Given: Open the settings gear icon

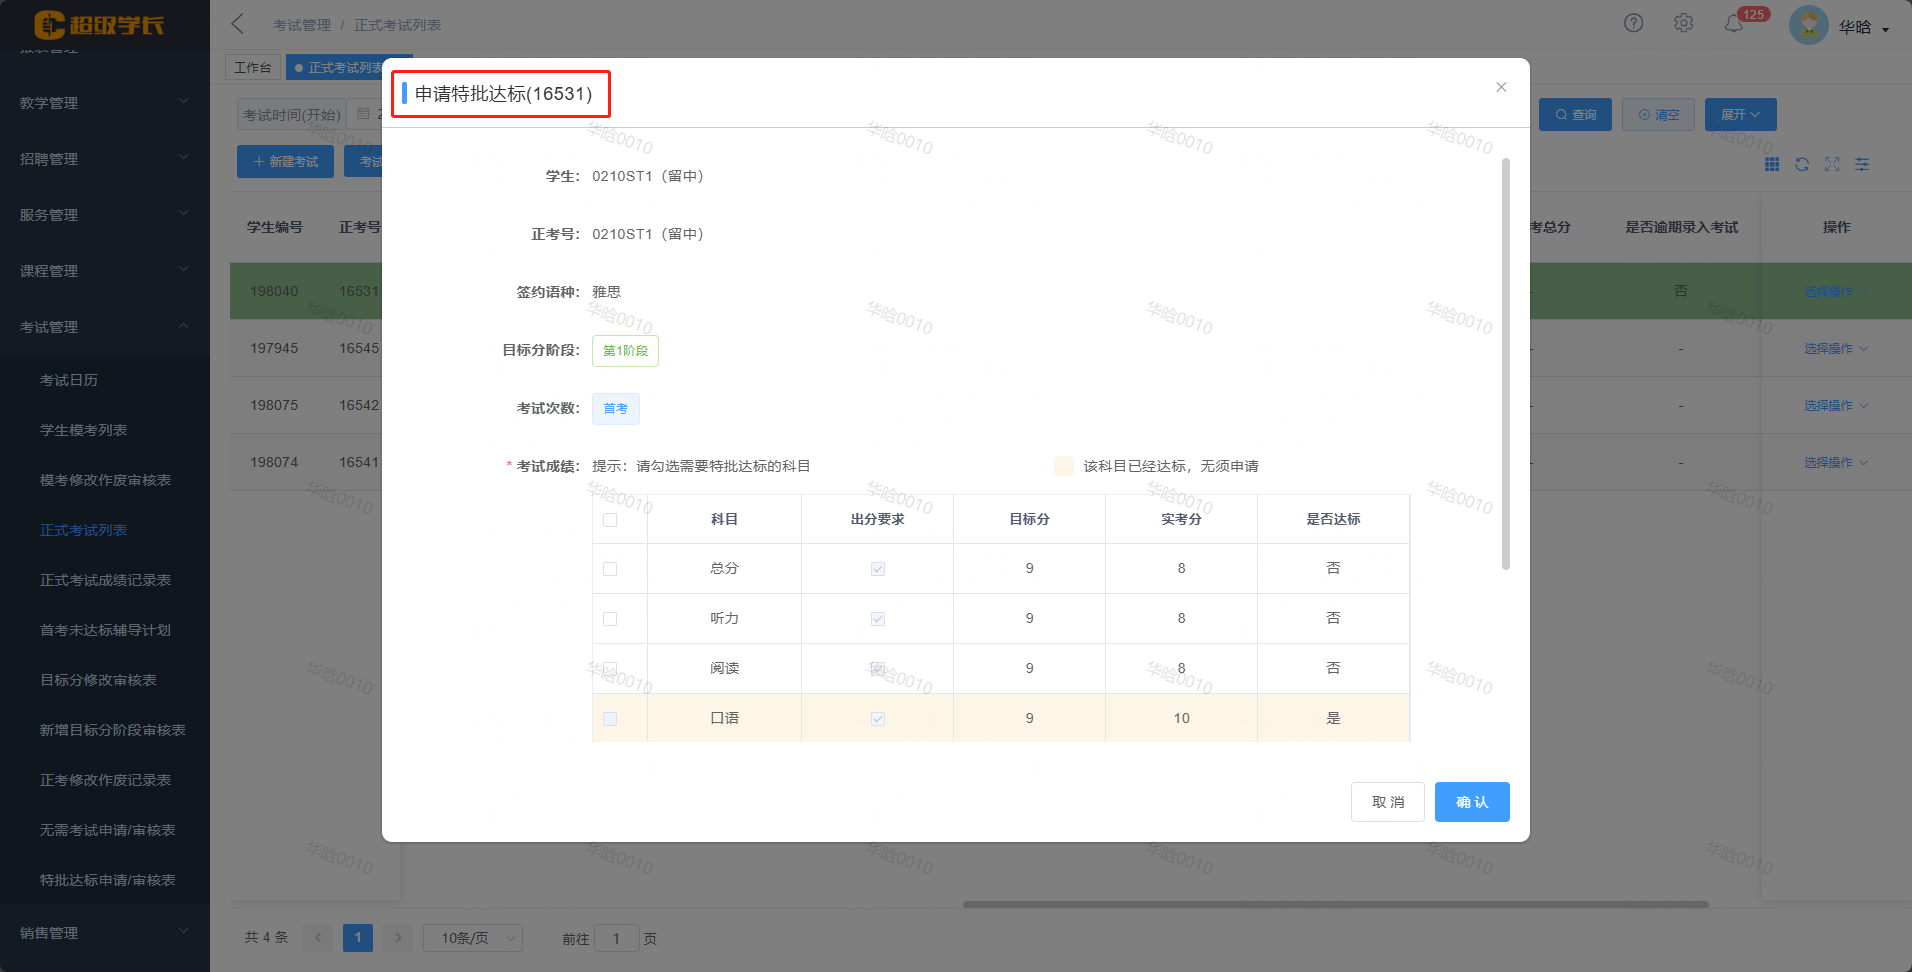Looking at the screenshot, I should coord(1684,22).
